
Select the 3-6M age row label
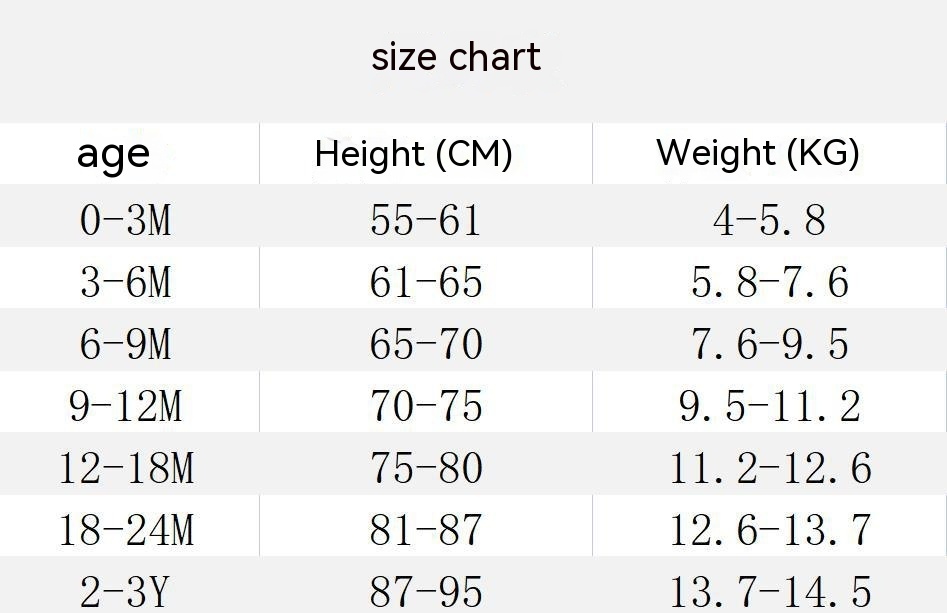click(126, 282)
